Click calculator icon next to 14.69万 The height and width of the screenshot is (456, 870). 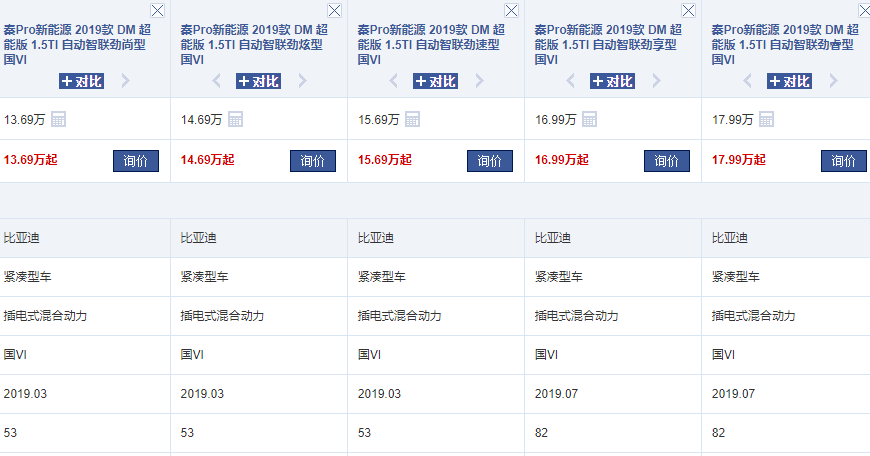click(x=236, y=120)
